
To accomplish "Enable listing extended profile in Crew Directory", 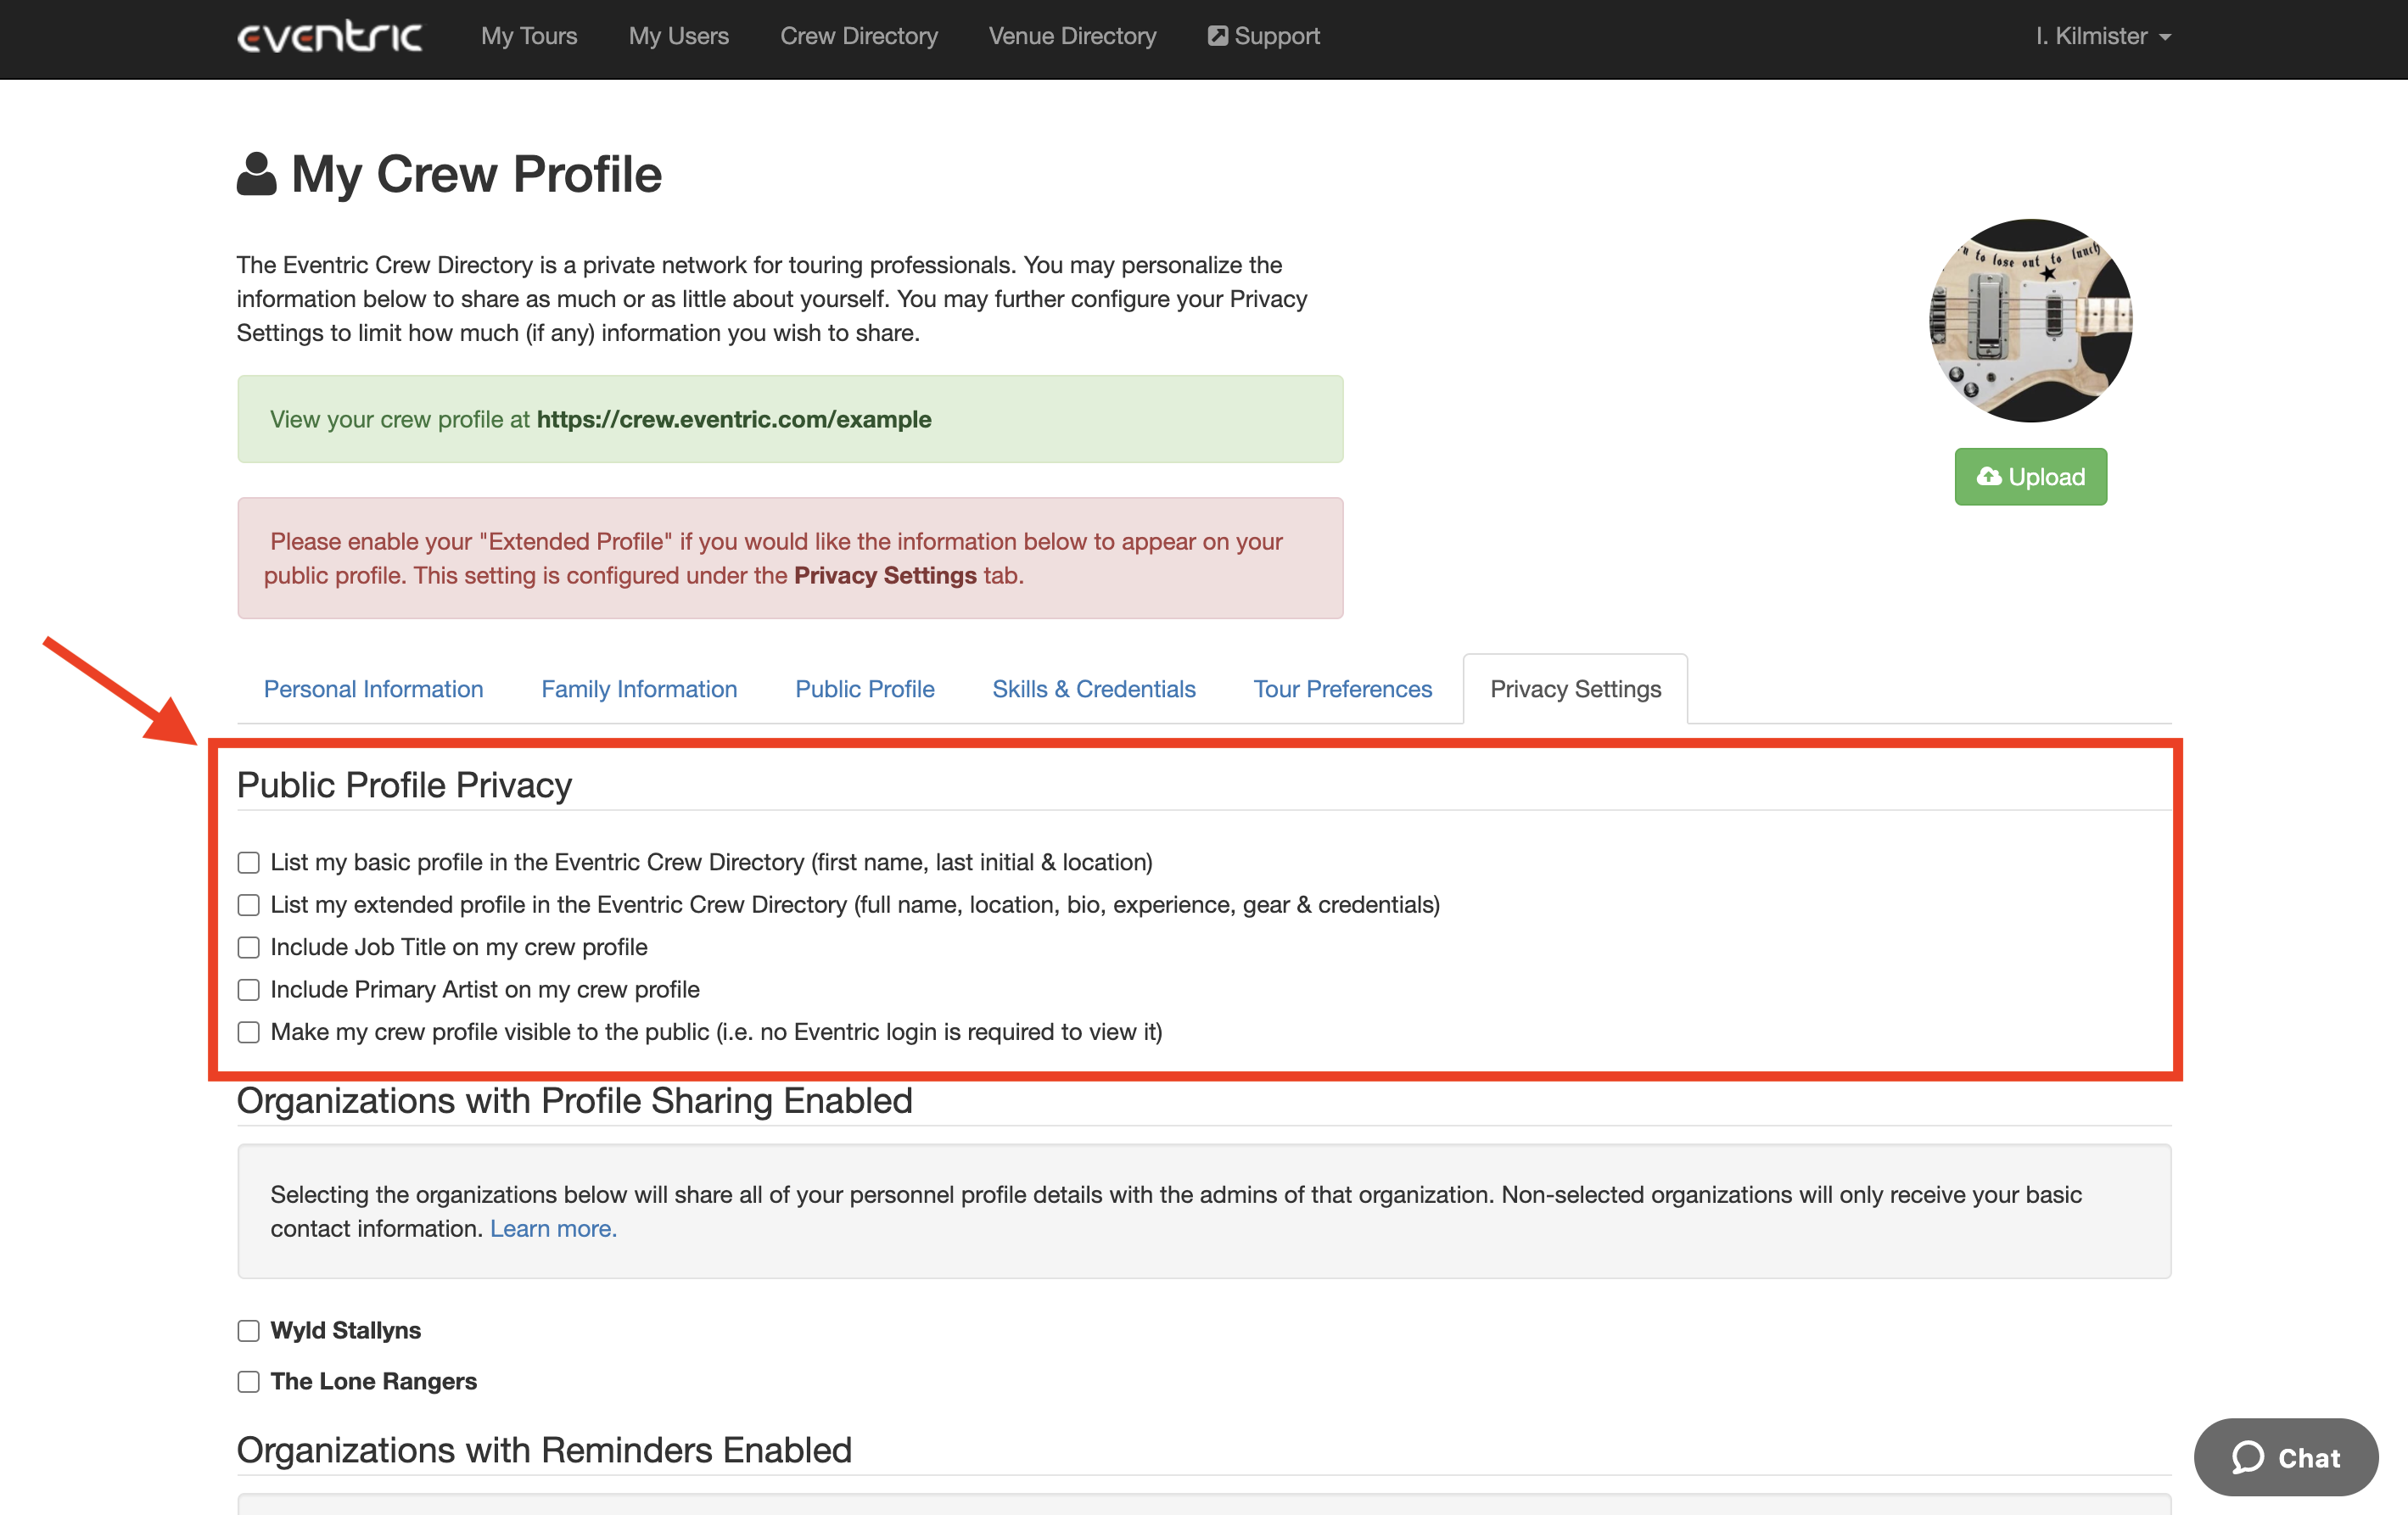I will point(248,905).
